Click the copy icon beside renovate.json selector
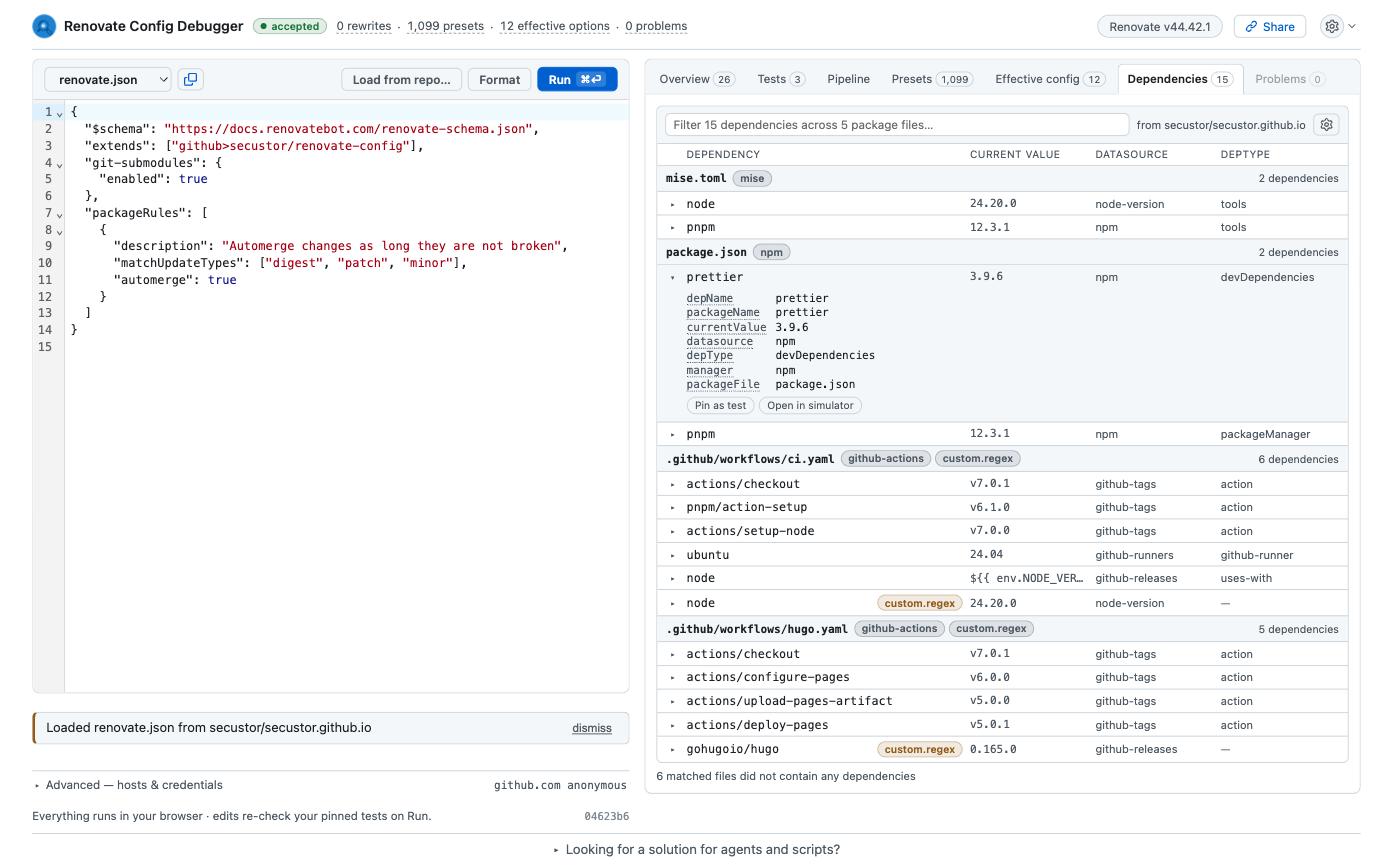This screenshot has width=1393, height=868. tap(190, 79)
